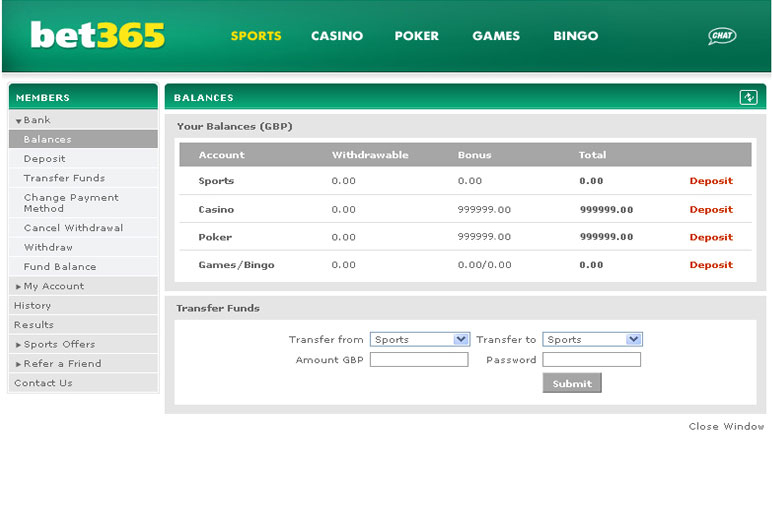Open Results in the Members menu
Image resolution: width=772 pixels, height=519 pixels.
tap(83, 324)
